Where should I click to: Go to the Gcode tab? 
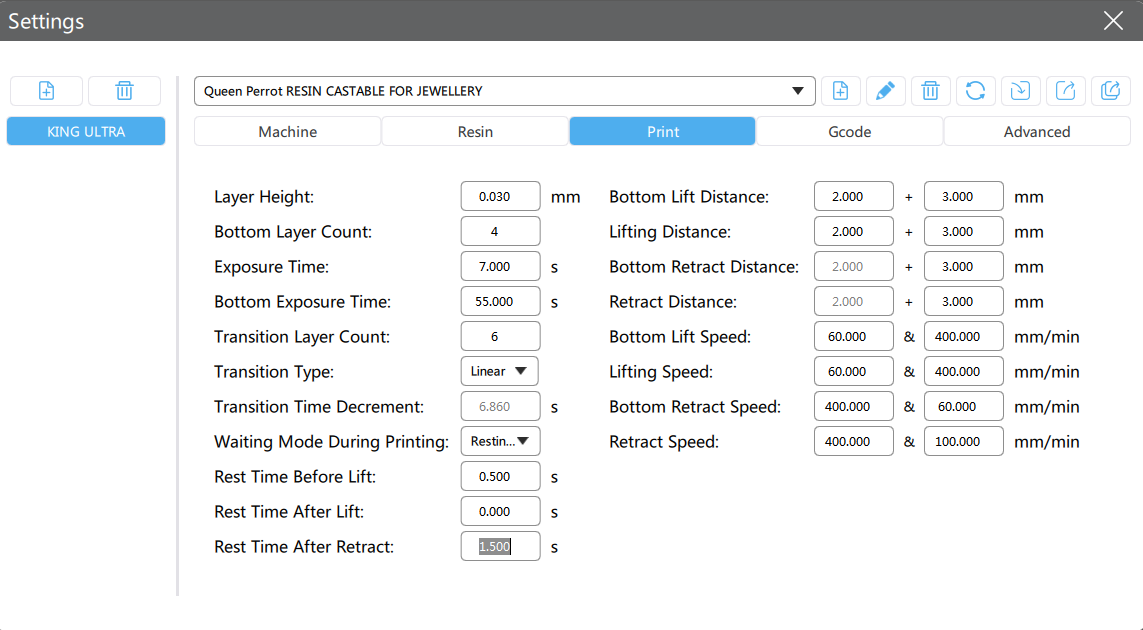(x=849, y=131)
